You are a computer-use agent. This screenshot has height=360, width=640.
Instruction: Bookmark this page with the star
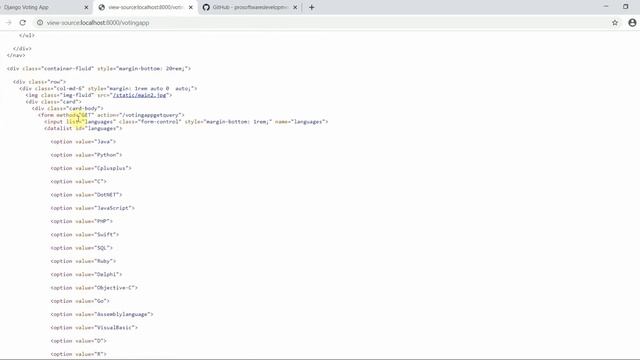(x=615, y=23)
